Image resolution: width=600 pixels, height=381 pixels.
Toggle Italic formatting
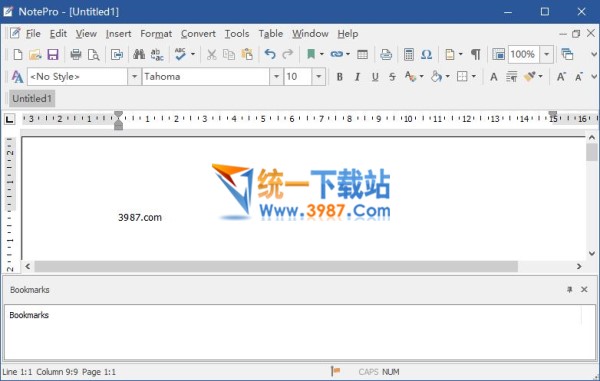(357, 77)
